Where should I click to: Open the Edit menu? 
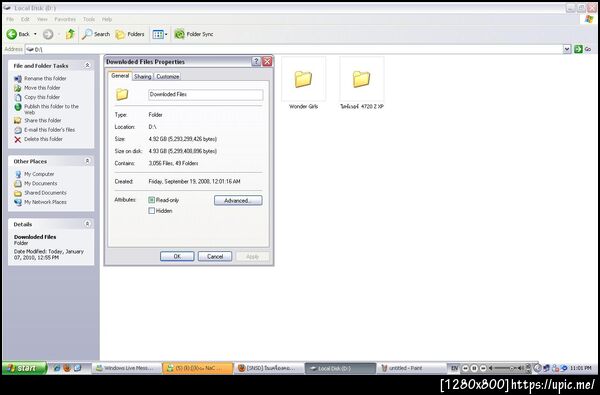coord(25,19)
